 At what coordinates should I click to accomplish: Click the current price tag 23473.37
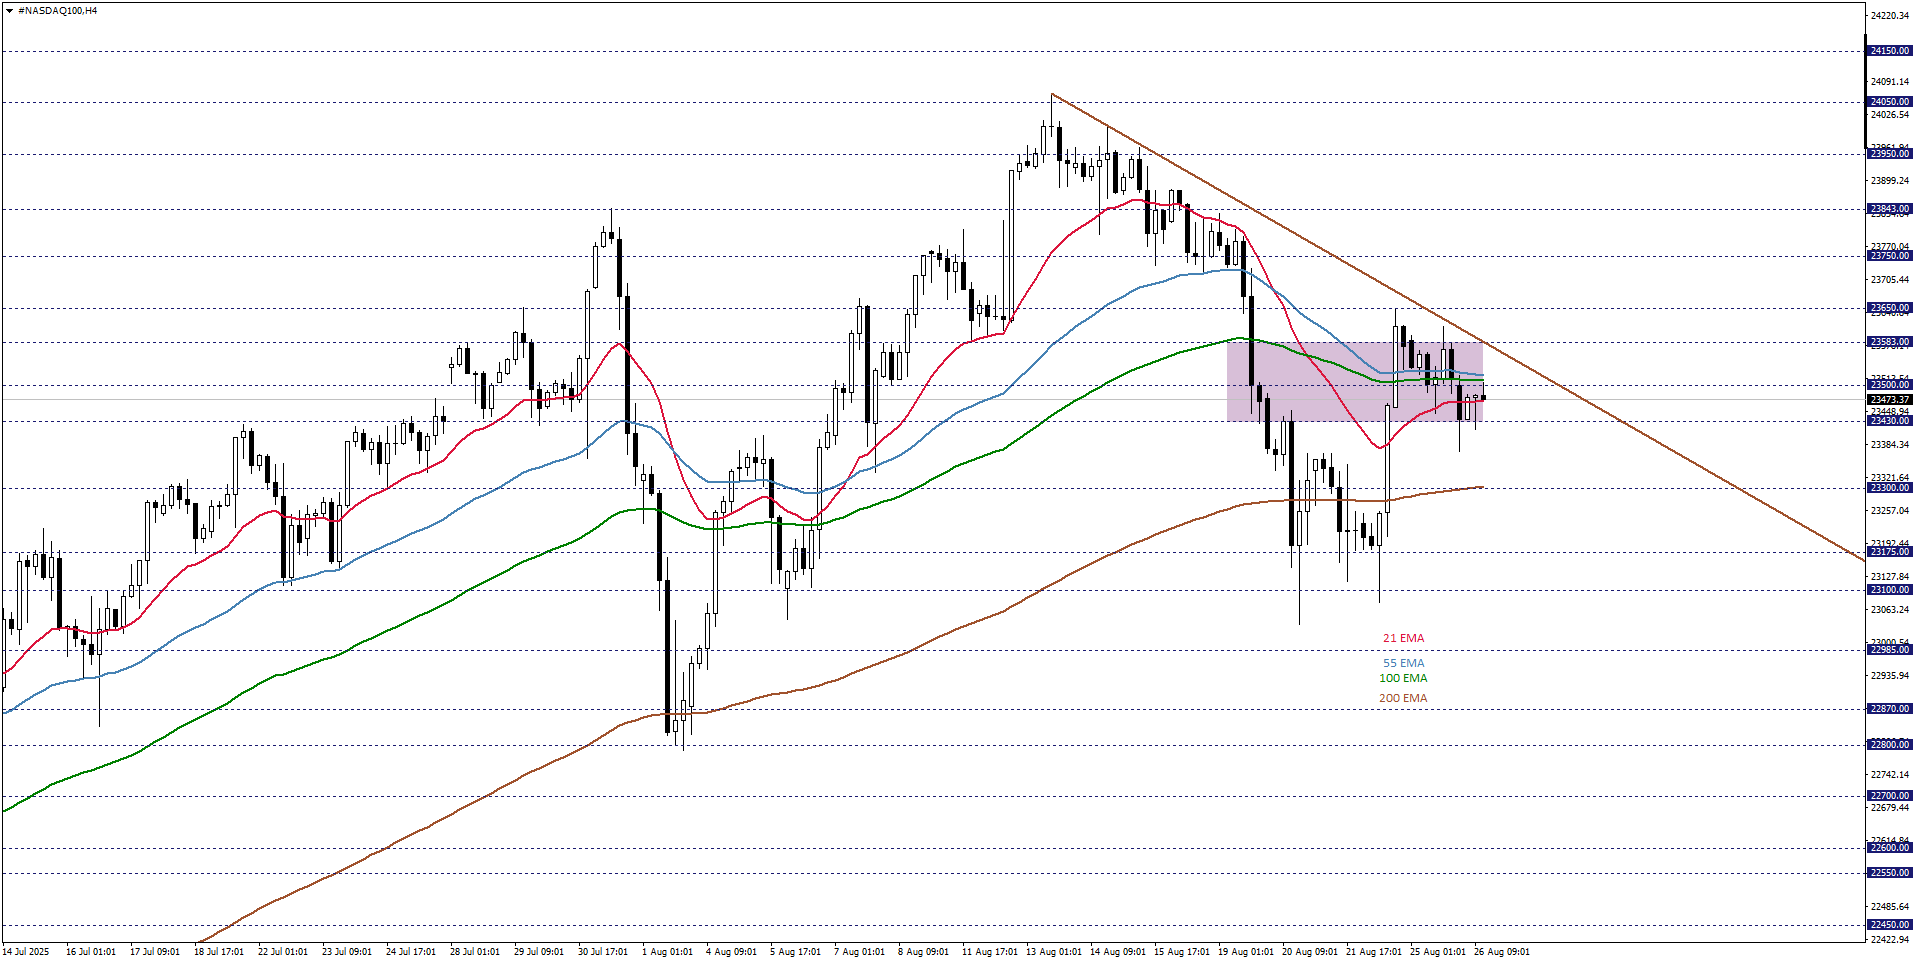pyautogui.click(x=1889, y=400)
